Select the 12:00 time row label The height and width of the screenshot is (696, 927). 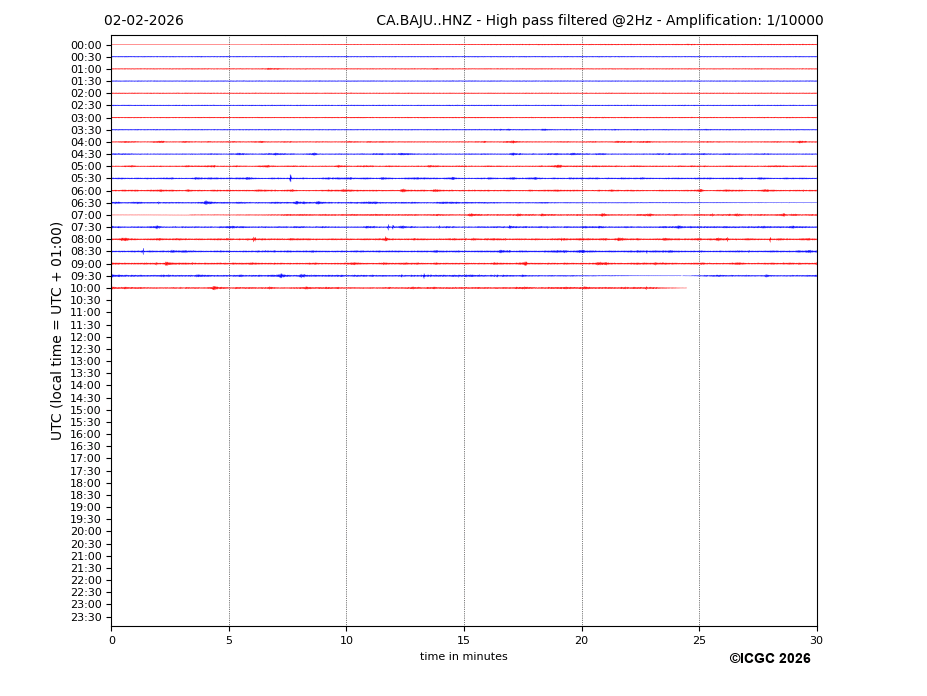(85, 337)
